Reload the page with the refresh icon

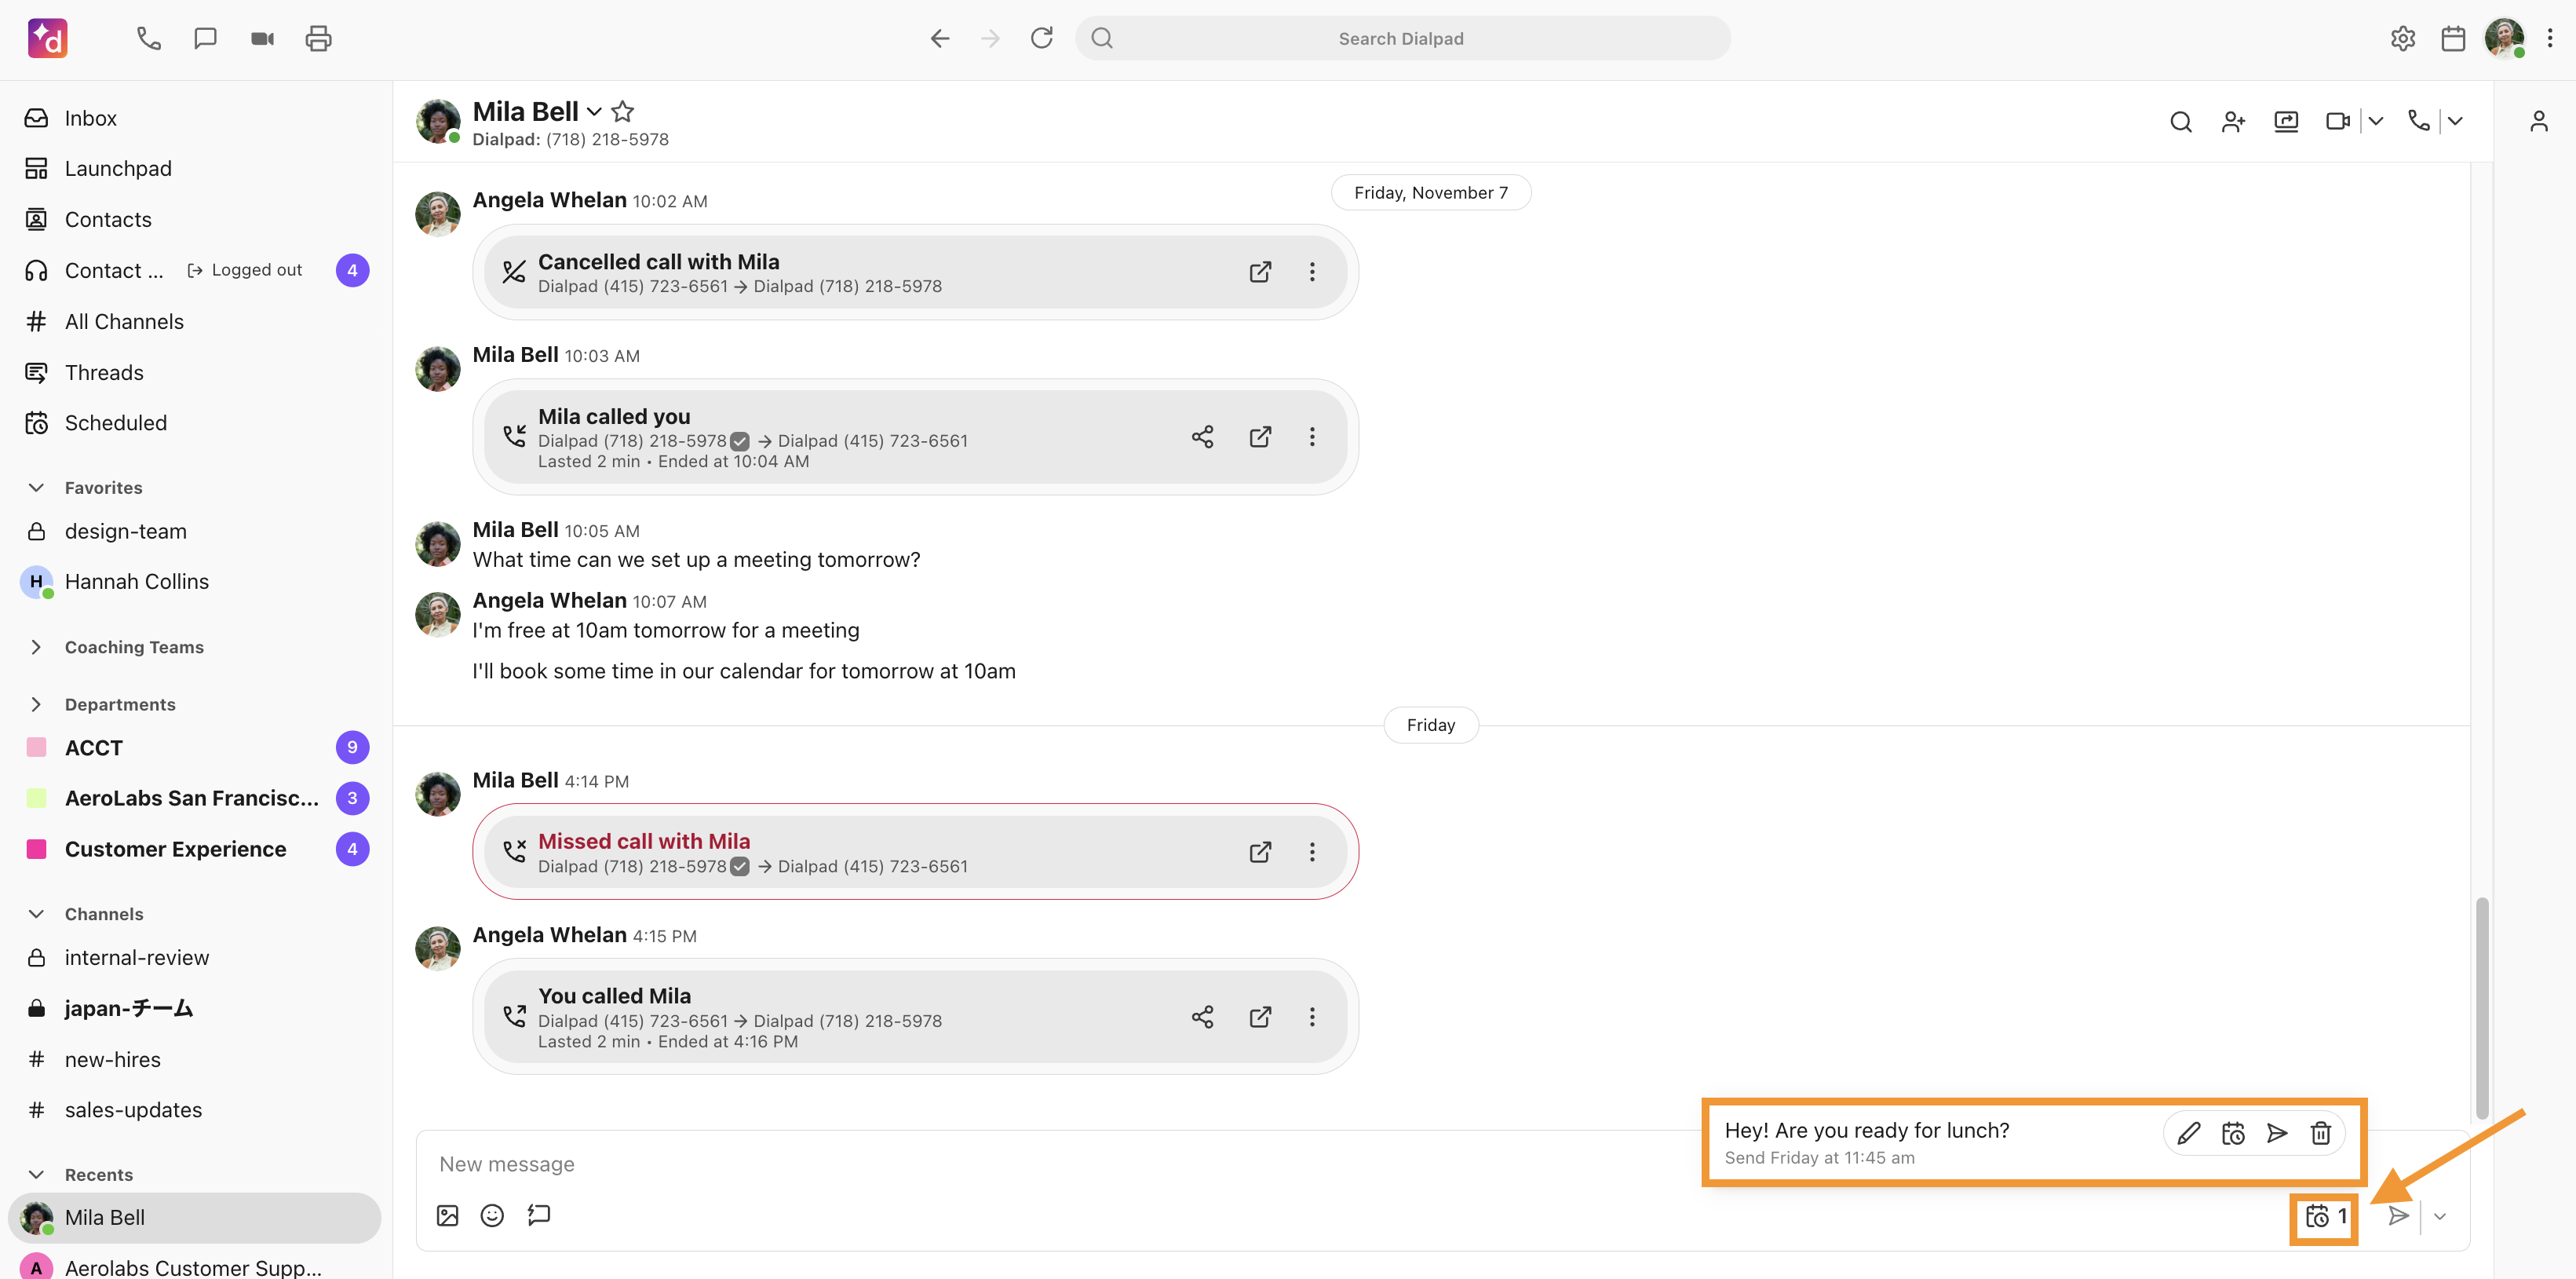1041,38
